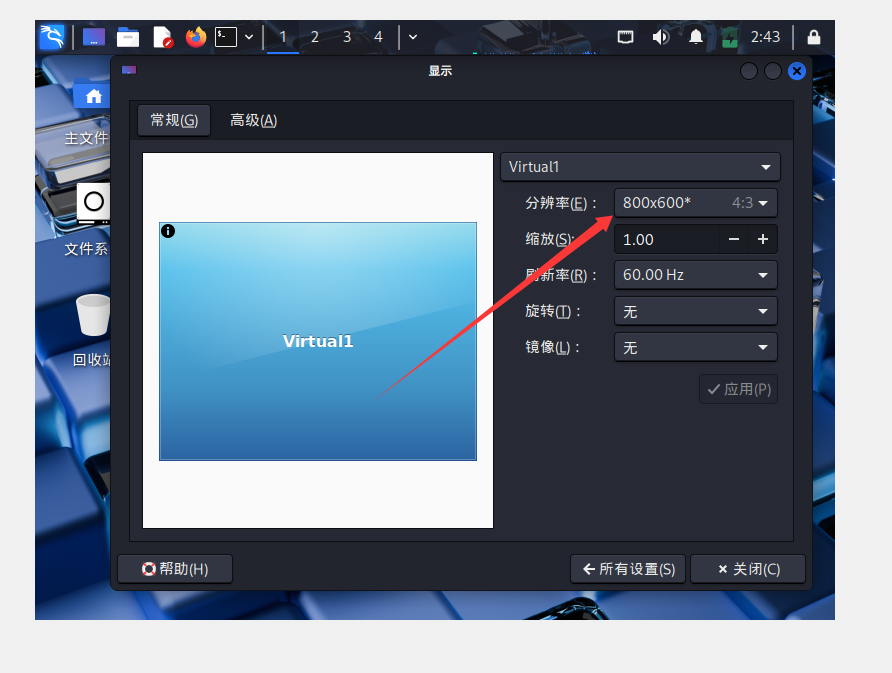Click the info icon on monitor preview
Viewport: 892px width, 673px height.
(x=168, y=232)
